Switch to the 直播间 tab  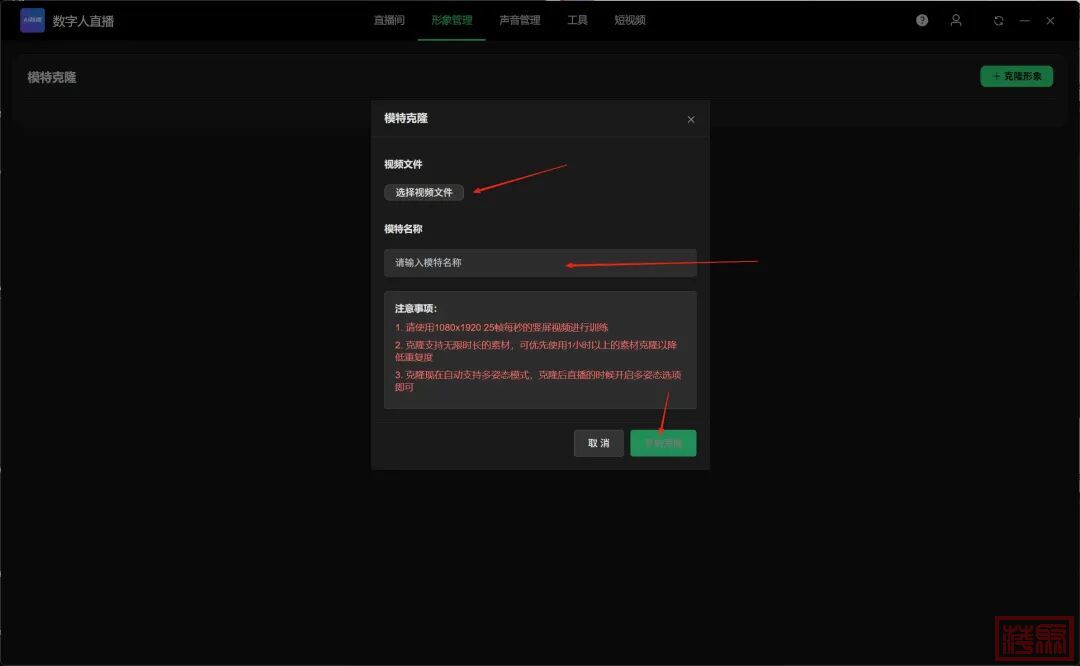click(389, 20)
